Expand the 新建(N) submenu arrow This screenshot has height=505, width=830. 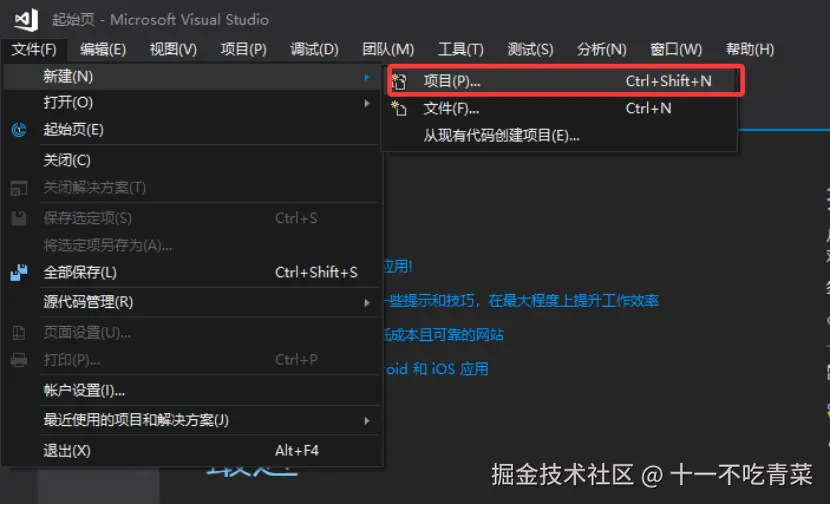click(x=367, y=77)
